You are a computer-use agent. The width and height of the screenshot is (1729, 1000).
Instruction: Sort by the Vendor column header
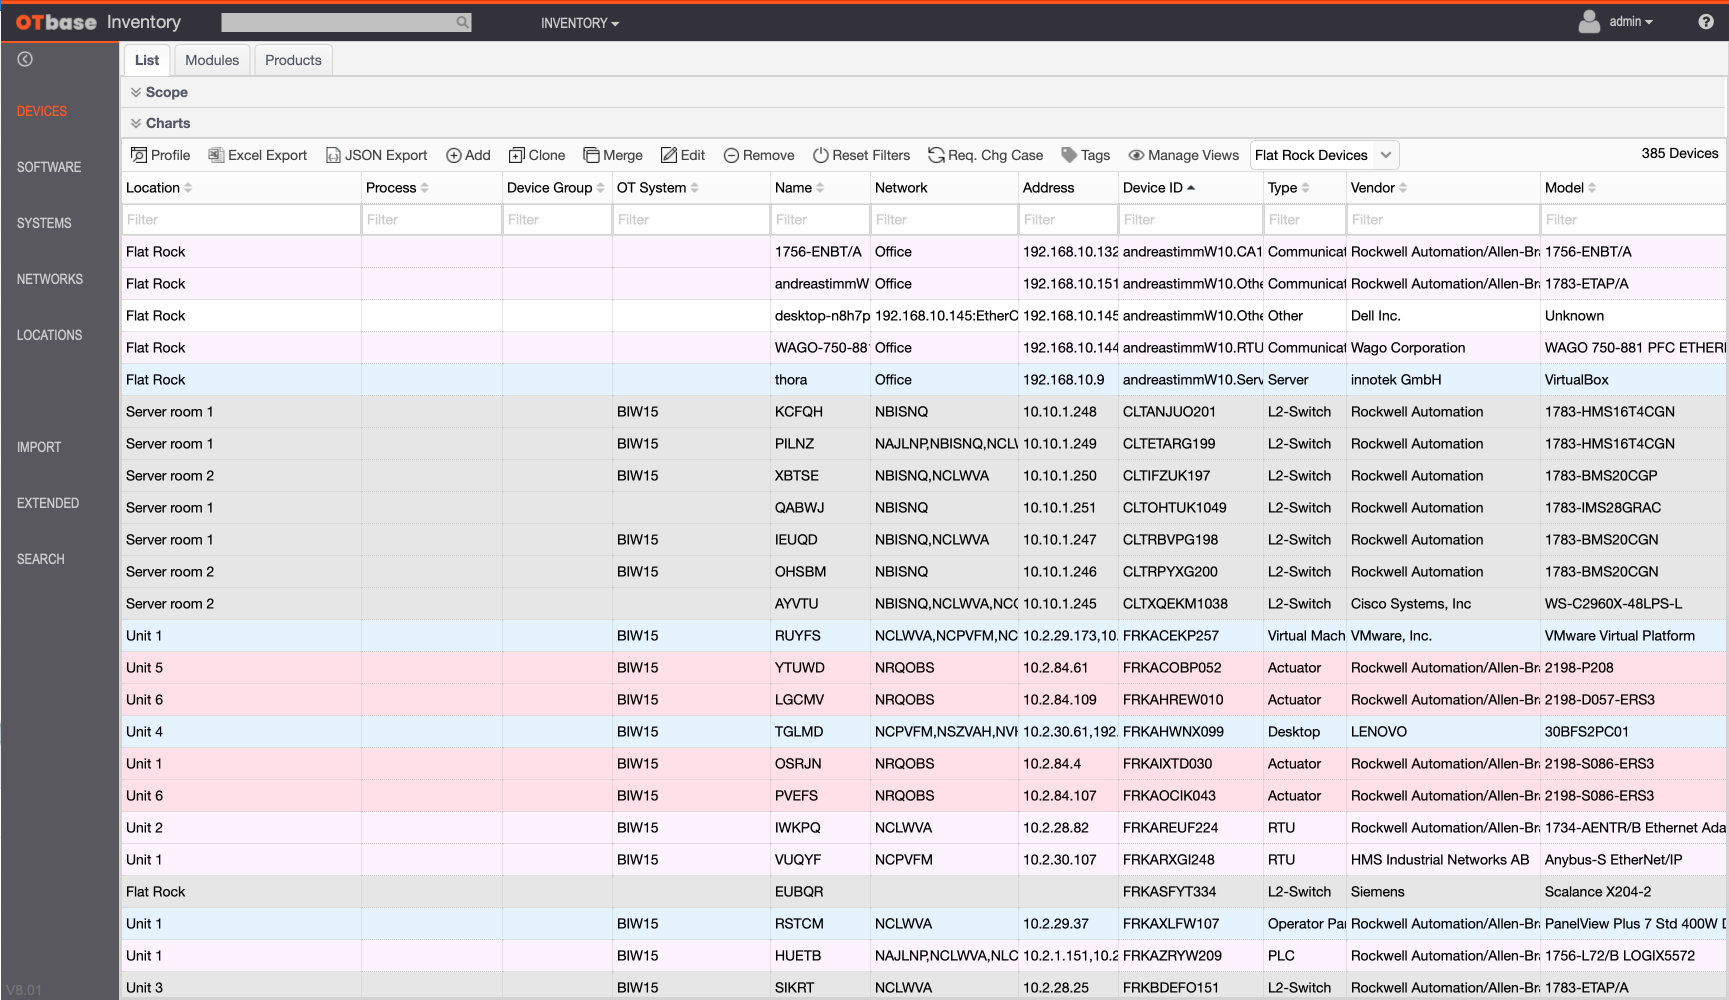(1378, 187)
